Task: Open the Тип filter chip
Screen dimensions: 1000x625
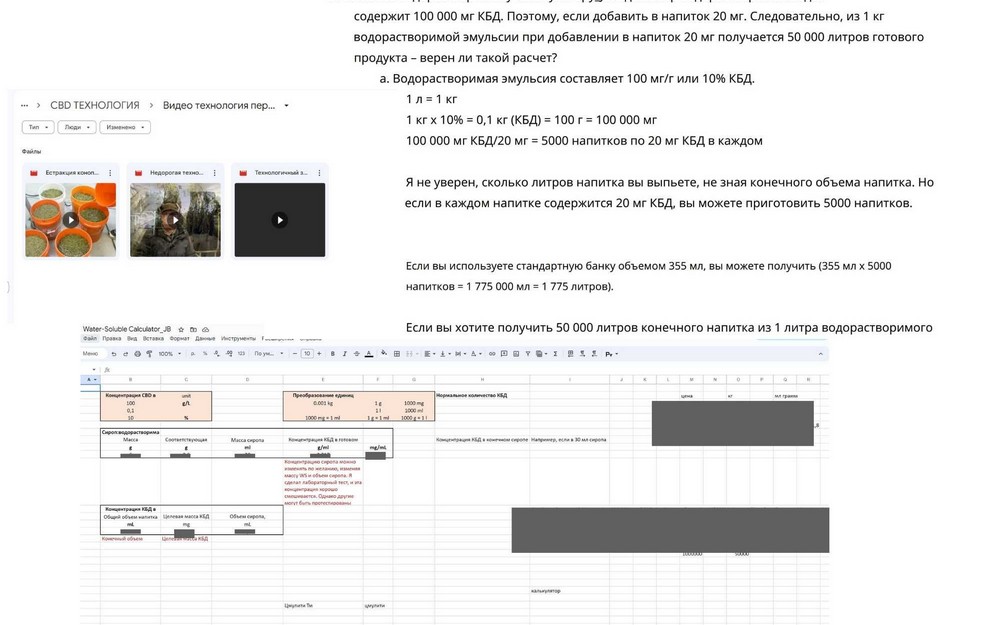Action: click(38, 128)
